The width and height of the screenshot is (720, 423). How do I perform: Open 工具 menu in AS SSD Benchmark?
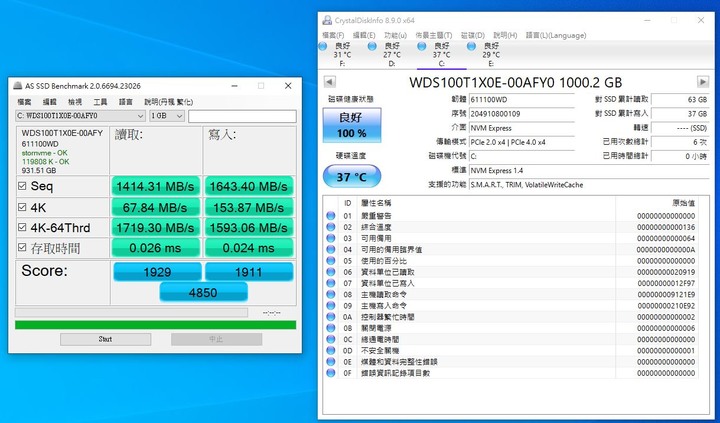100,102
